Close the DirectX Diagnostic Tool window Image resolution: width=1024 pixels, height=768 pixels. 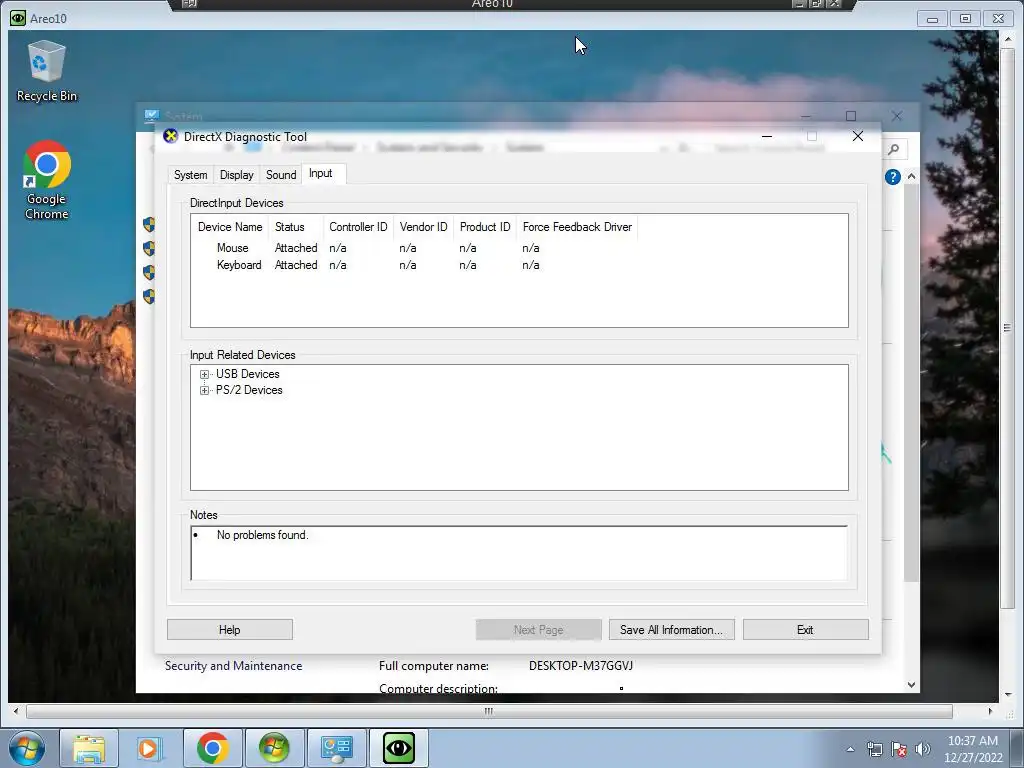[857, 136]
